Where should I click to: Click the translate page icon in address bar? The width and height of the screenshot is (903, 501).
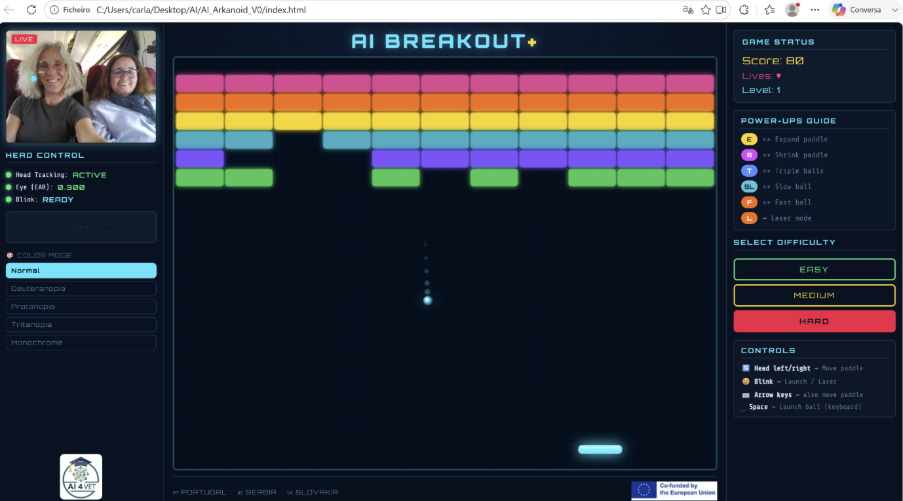pyautogui.click(x=688, y=10)
